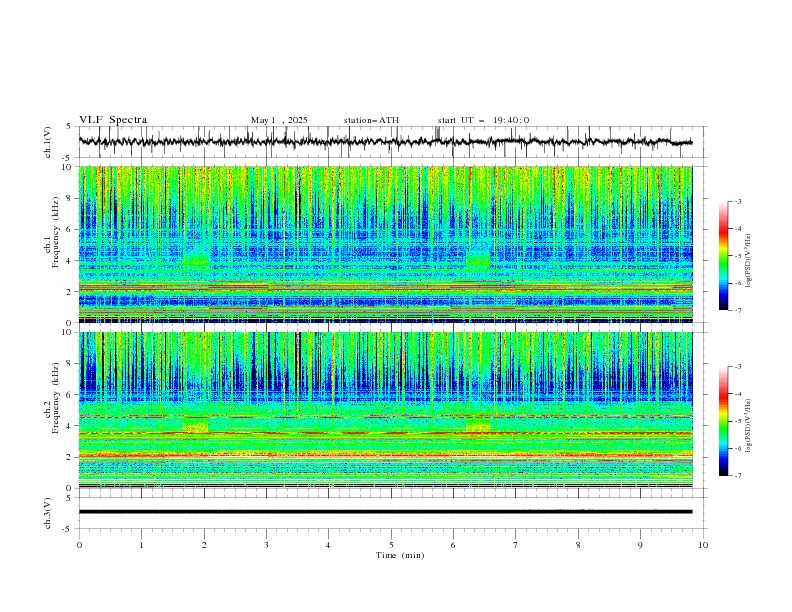
Task: Click the ch.2 spectrogram color scale bar
Action: [724, 421]
